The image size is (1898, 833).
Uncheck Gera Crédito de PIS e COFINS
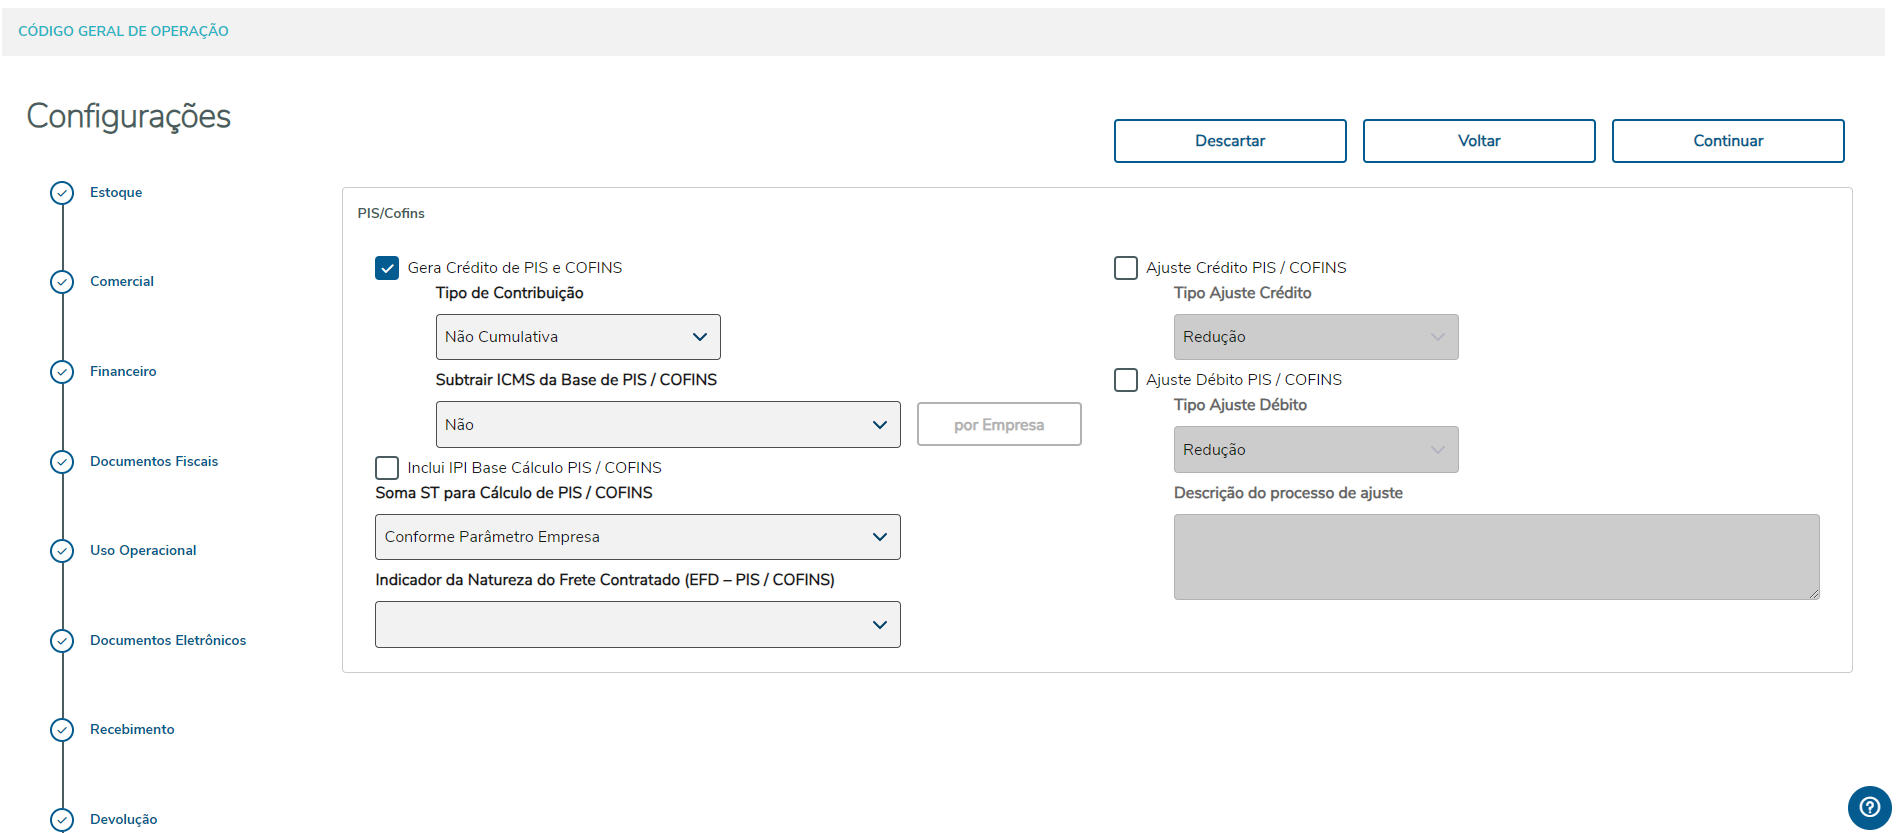tap(387, 268)
